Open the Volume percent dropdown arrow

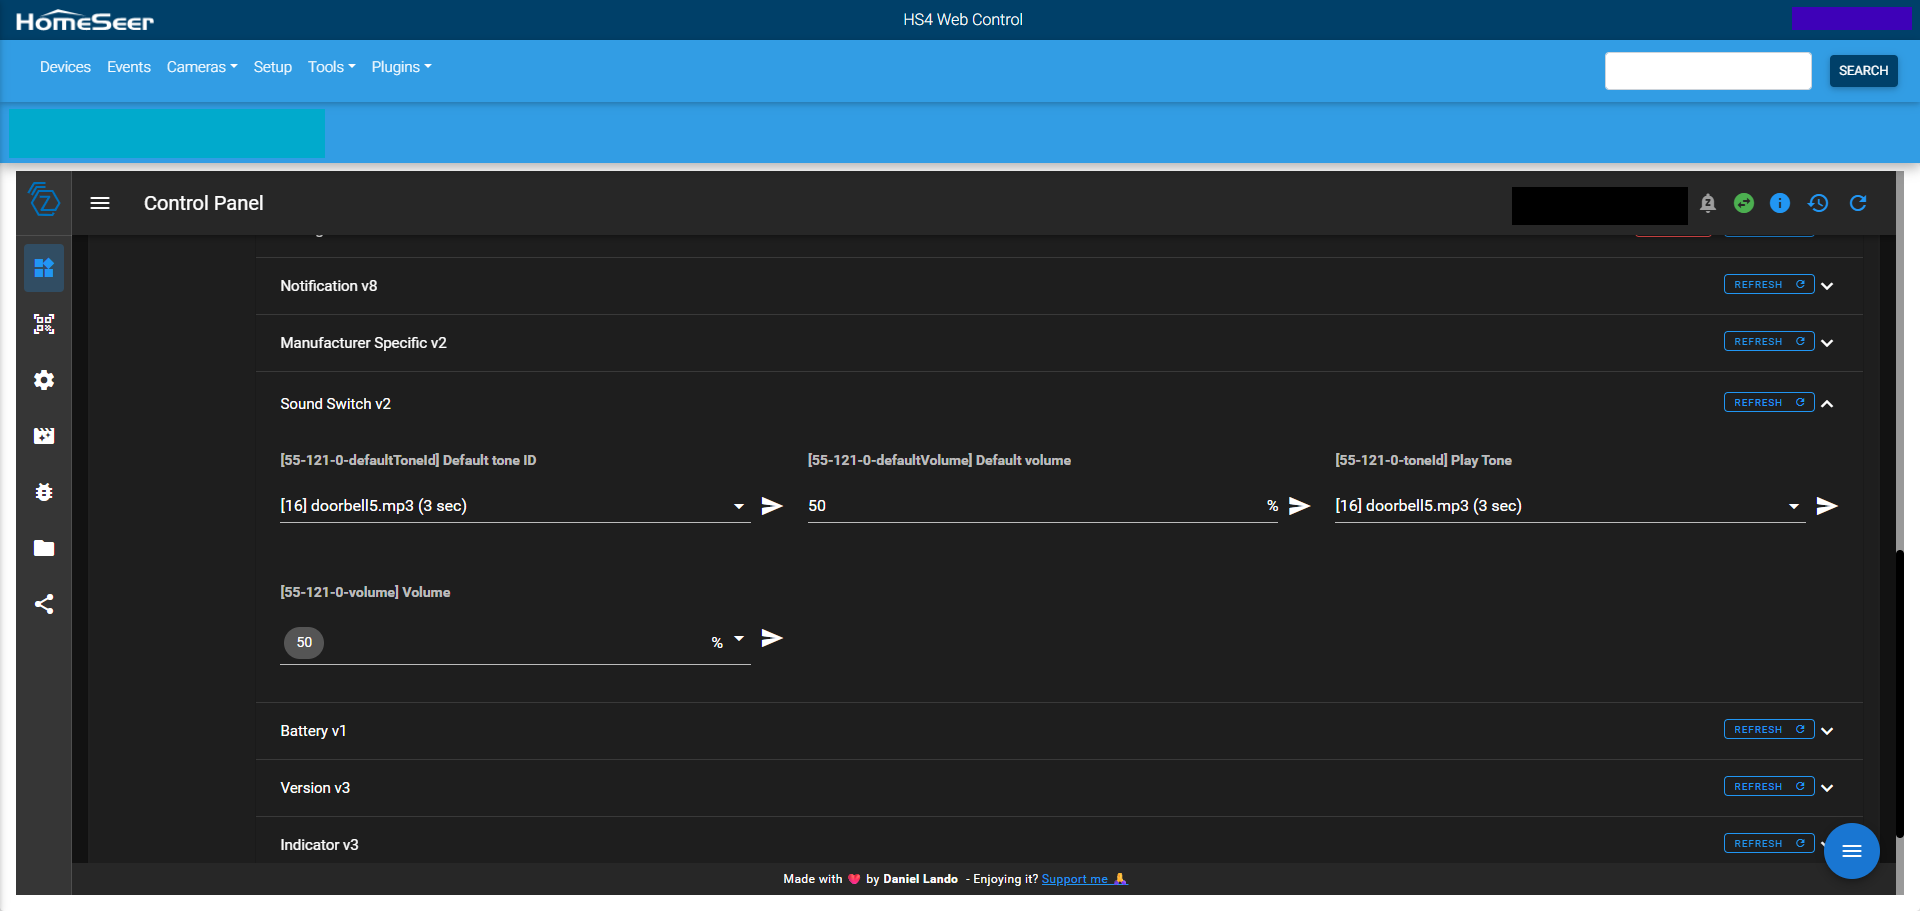pyautogui.click(x=739, y=638)
